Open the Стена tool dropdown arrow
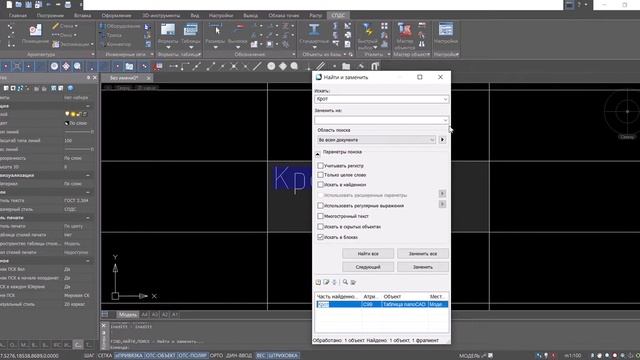Screen dimensions: 640x360 (76, 26)
